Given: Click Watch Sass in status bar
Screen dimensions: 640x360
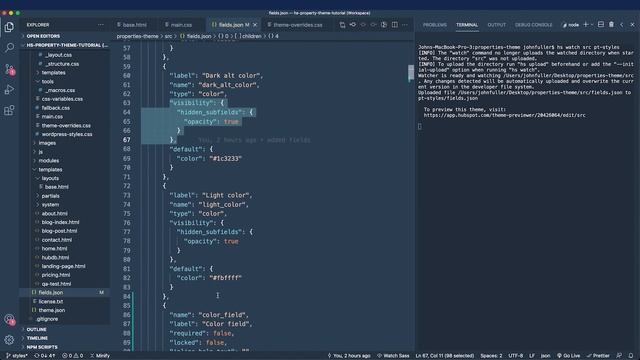Looking at the screenshot, I should pos(393,356).
